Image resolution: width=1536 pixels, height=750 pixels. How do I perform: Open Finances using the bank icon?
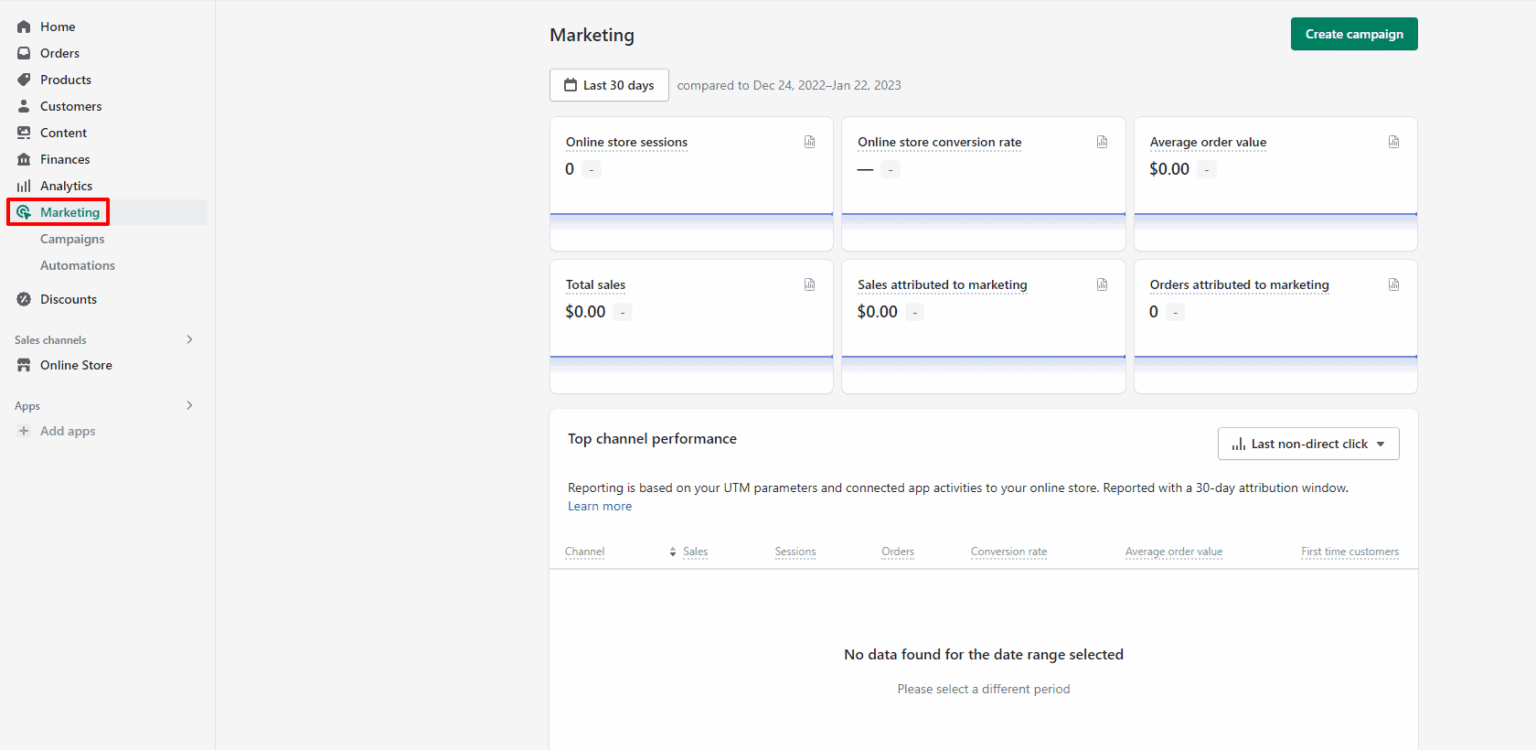[x=23, y=158]
